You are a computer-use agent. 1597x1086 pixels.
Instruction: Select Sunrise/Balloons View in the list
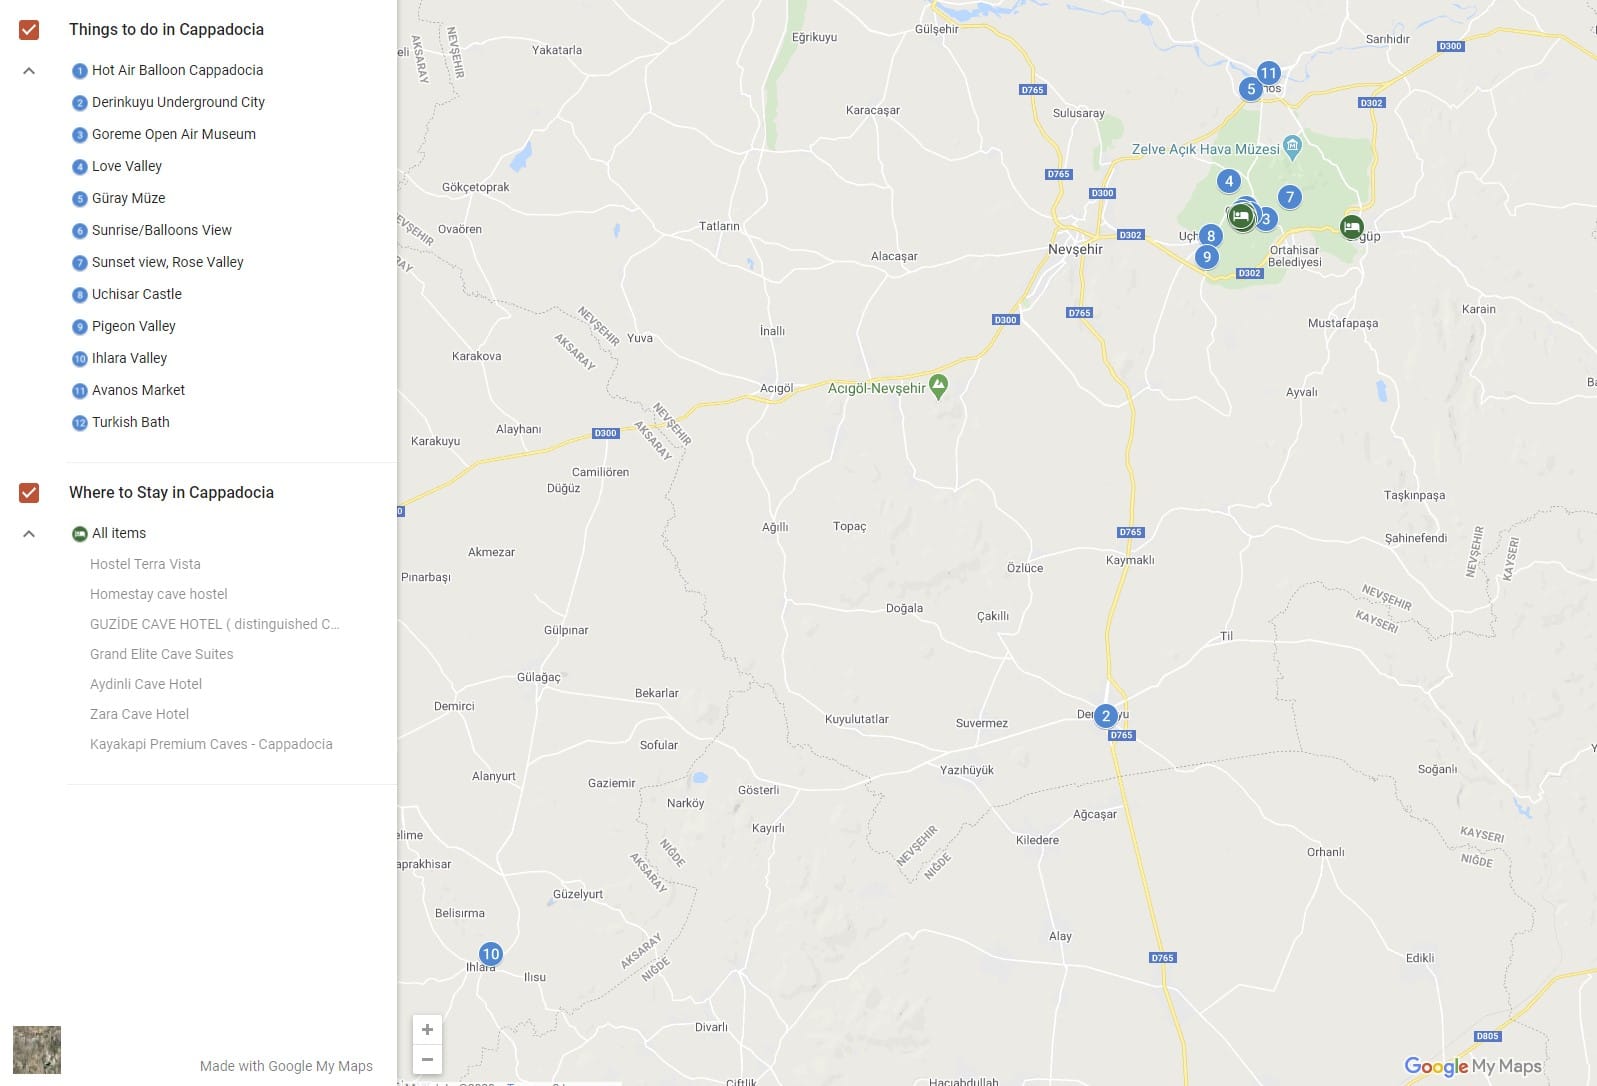pyautogui.click(x=162, y=230)
